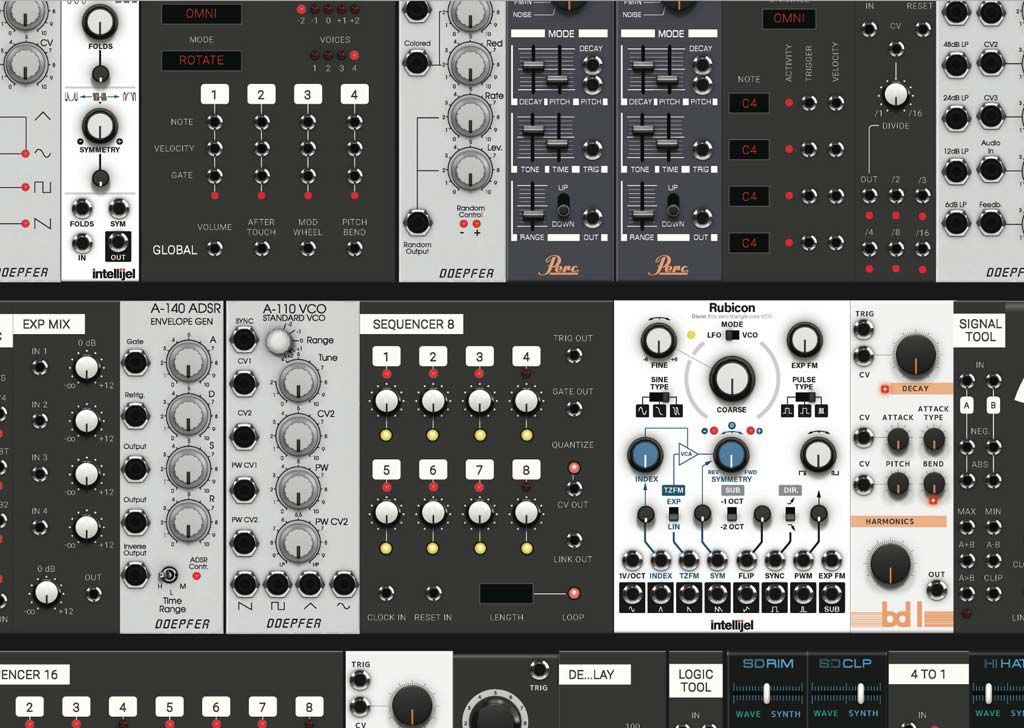Click the SD RIM WAVE/SYNTH slider handle
This screenshot has height=728, width=1024.
click(x=767, y=692)
